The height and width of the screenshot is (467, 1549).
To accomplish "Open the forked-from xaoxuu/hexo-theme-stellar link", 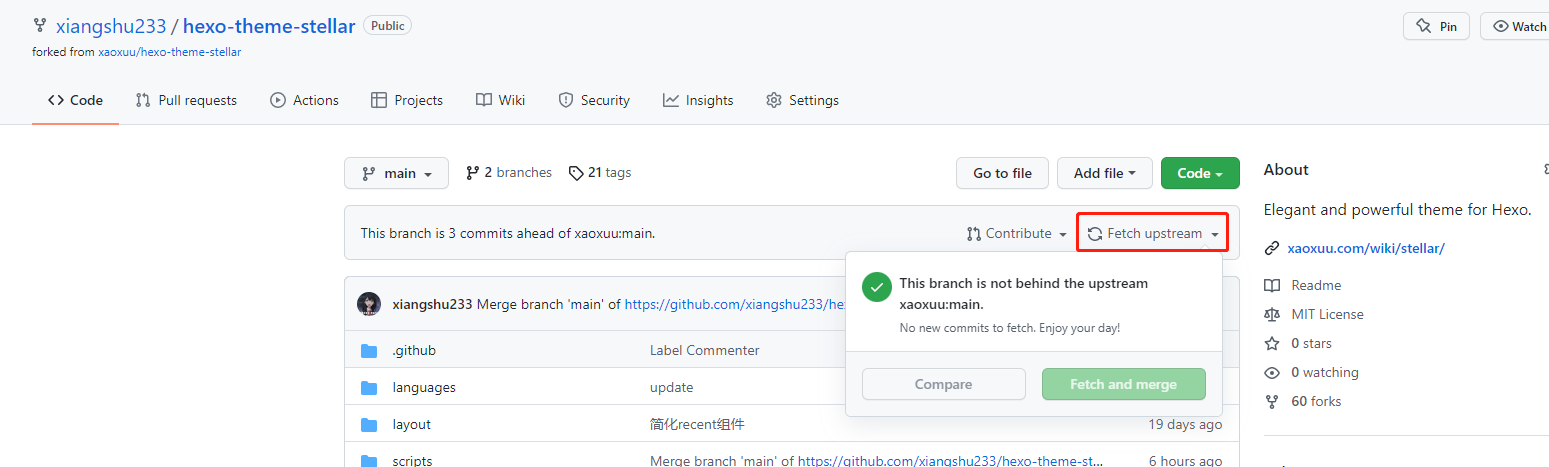I will coord(169,52).
